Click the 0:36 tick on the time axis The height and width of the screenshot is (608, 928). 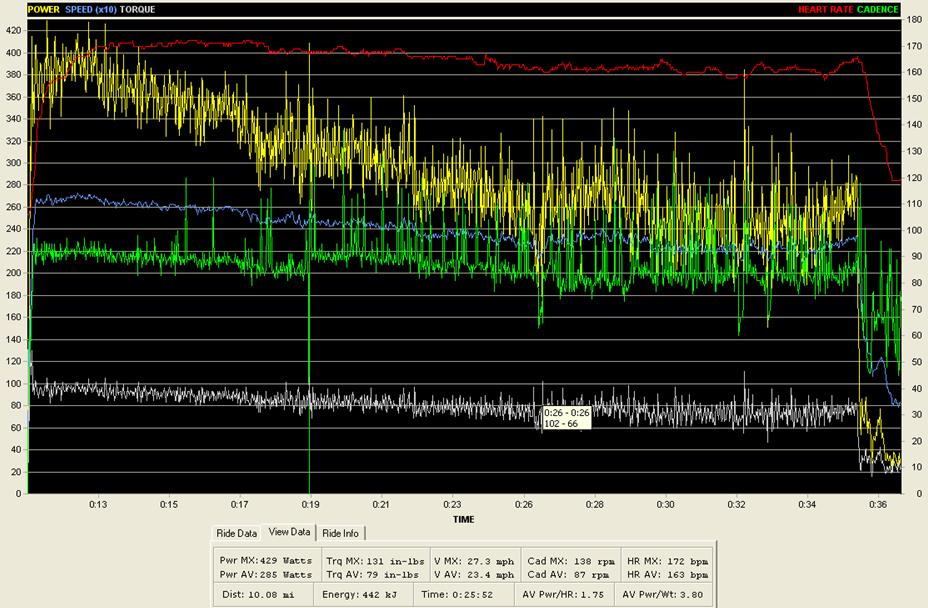pyautogui.click(x=878, y=504)
